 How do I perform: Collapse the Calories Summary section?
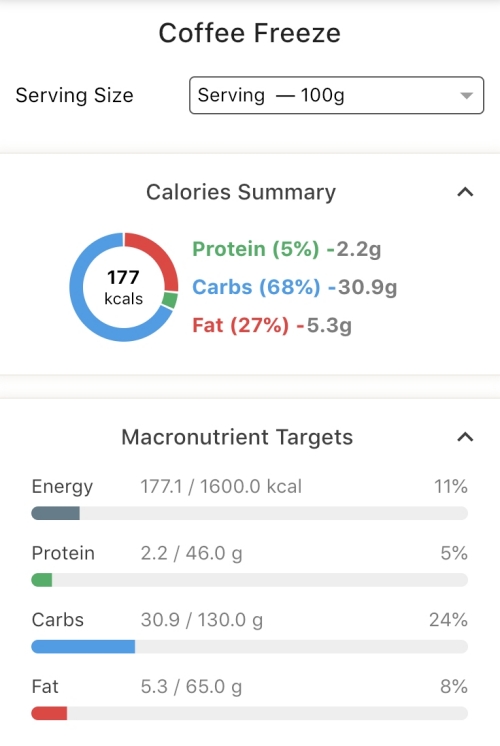click(x=465, y=192)
